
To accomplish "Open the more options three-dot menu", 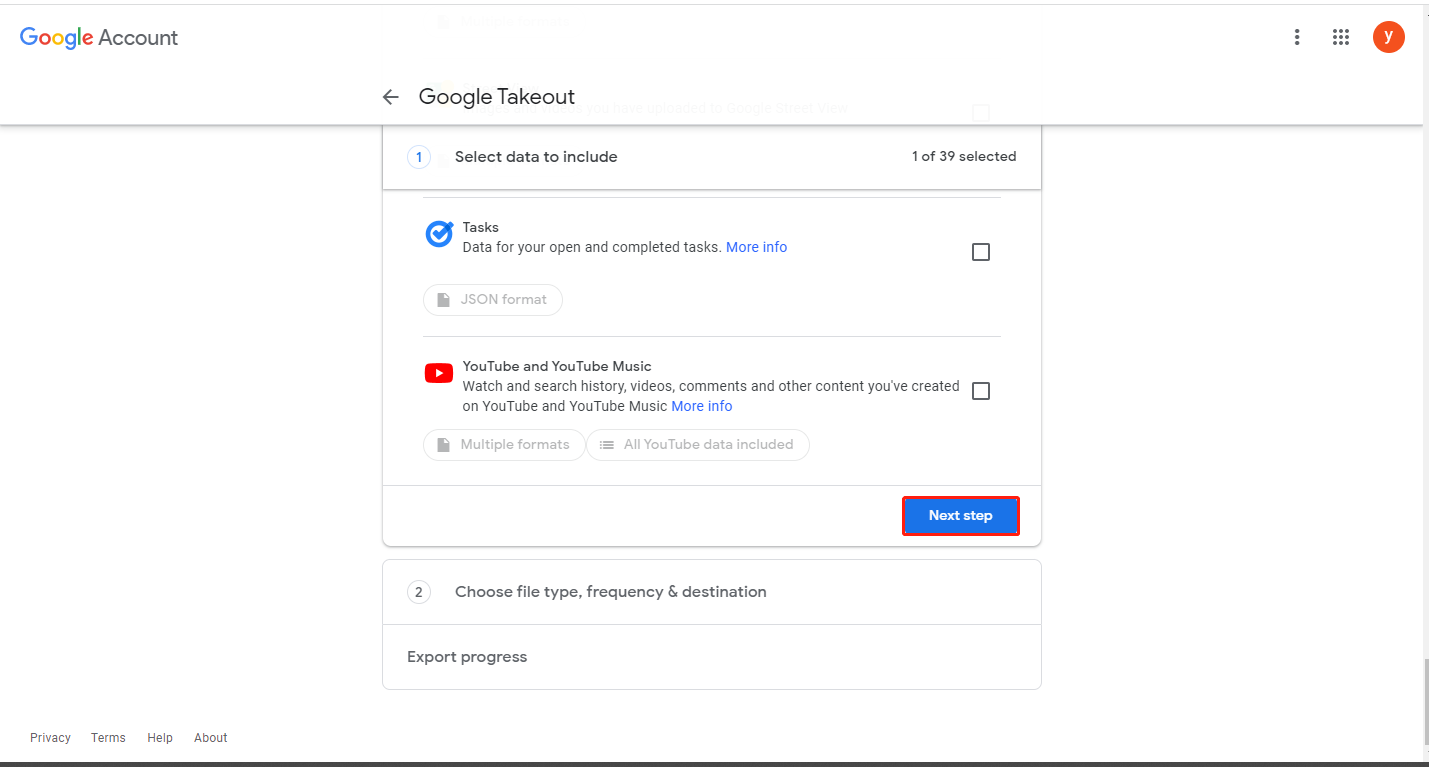I will 1297,37.
